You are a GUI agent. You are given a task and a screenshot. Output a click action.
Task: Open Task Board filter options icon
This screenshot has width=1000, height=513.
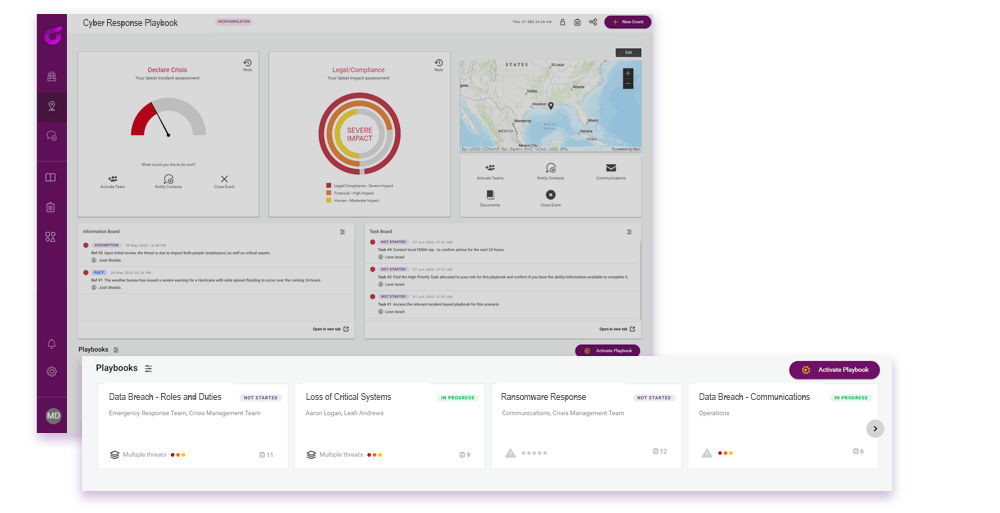tap(629, 232)
